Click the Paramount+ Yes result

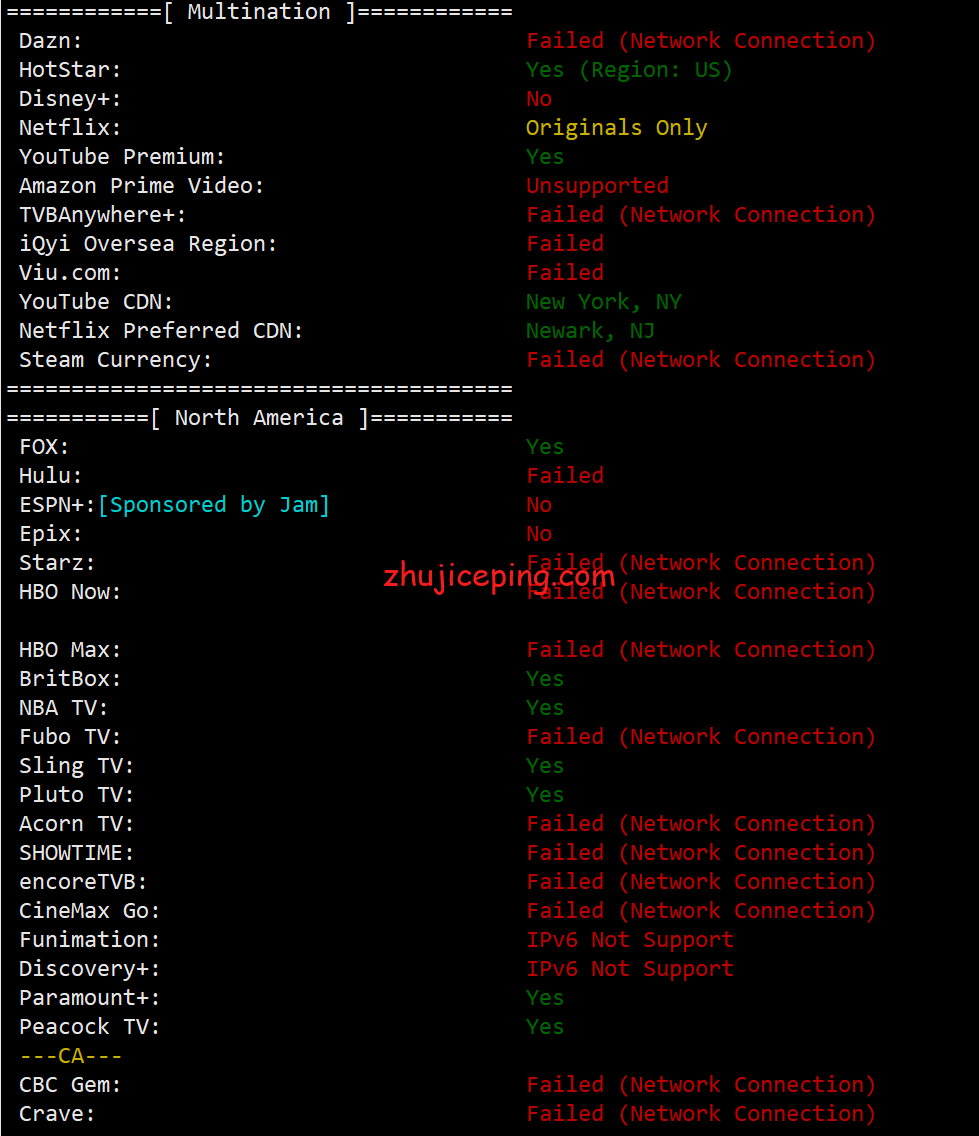click(x=545, y=998)
